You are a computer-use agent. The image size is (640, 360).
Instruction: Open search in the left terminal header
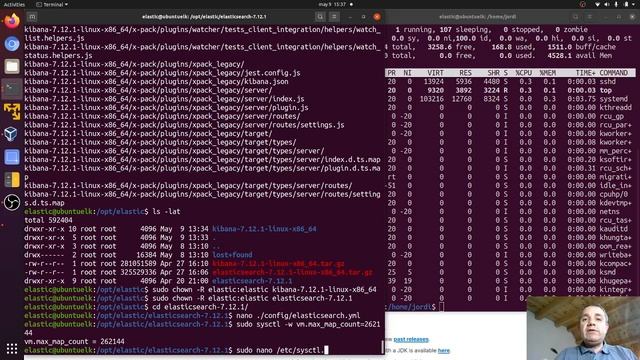pos(320,17)
